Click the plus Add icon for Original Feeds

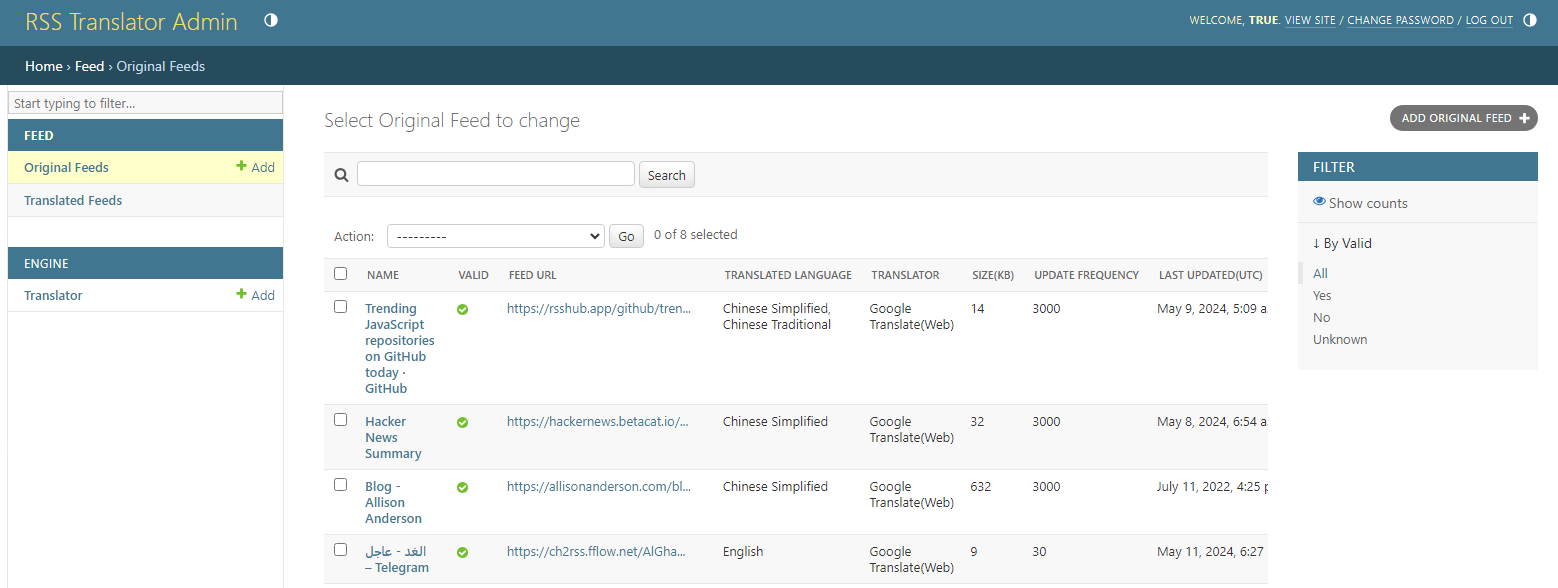pos(241,167)
